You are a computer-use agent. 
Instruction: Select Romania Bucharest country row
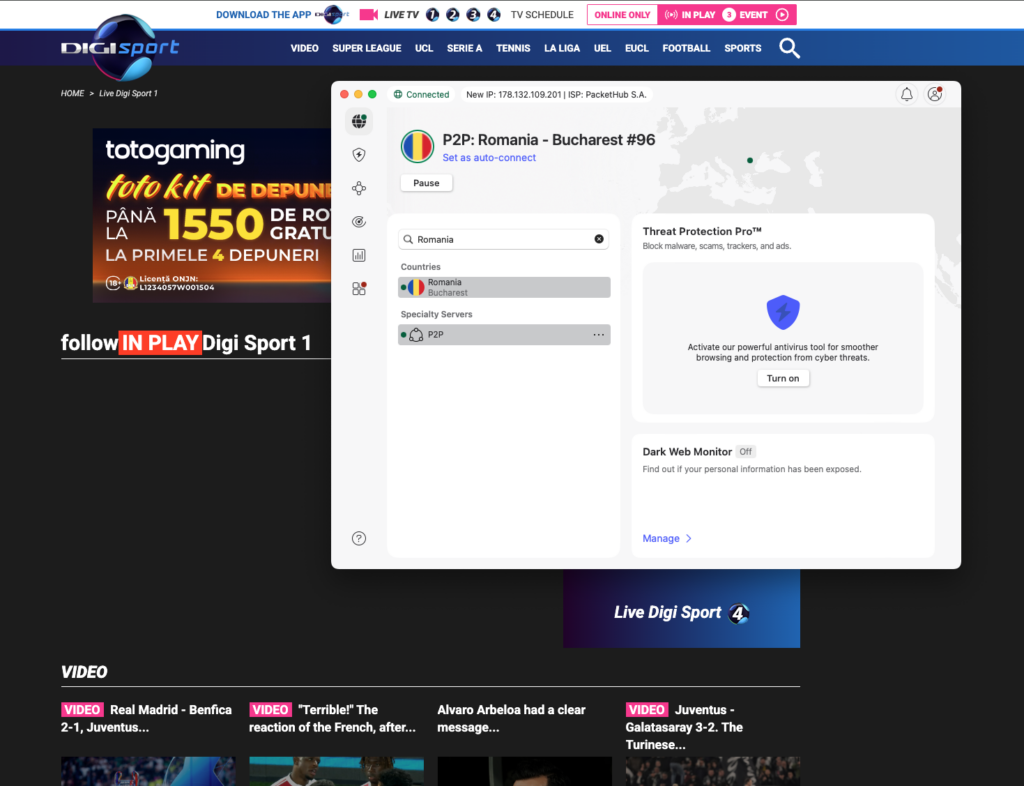[504, 287]
